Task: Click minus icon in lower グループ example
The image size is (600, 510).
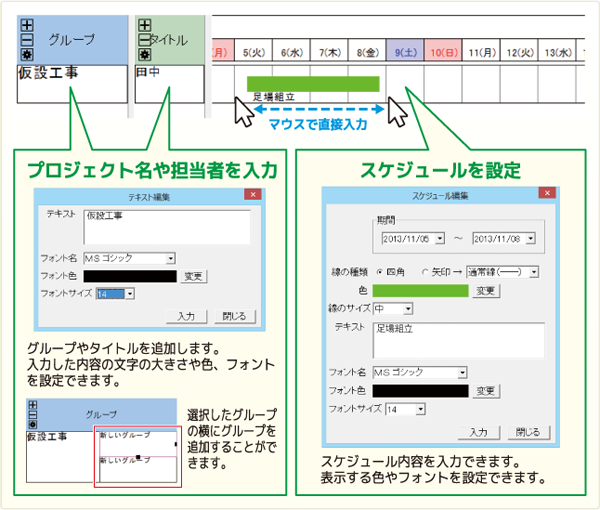Action: pos(33,415)
